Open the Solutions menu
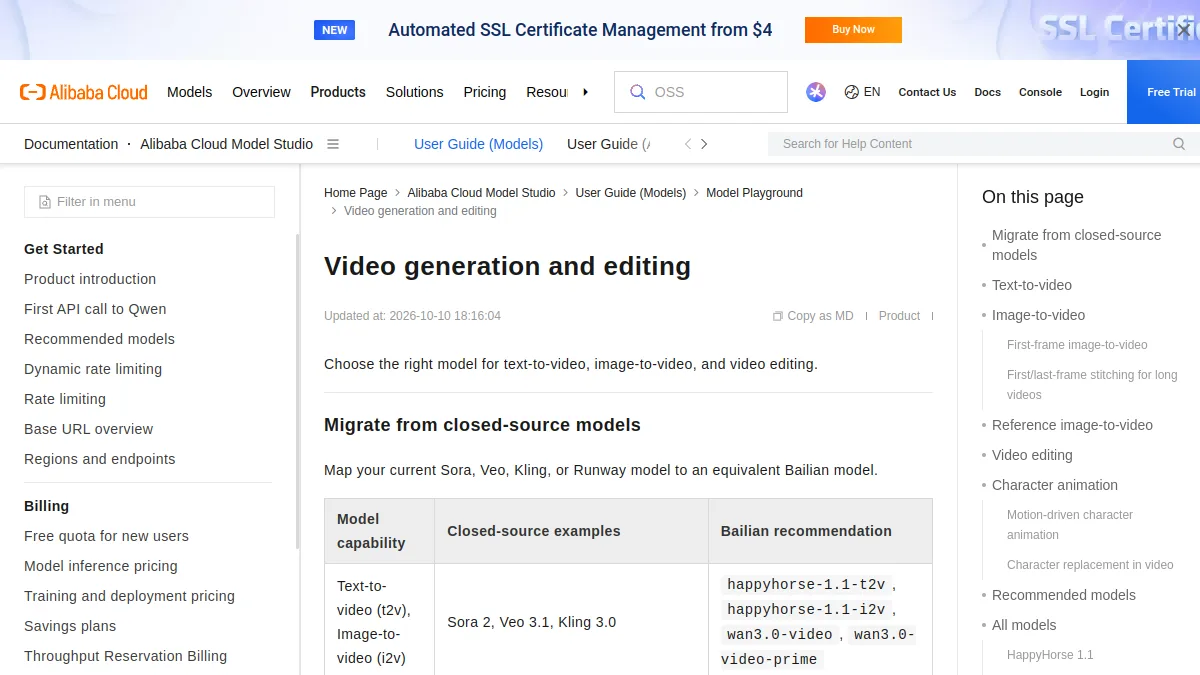 click(414, 92)
